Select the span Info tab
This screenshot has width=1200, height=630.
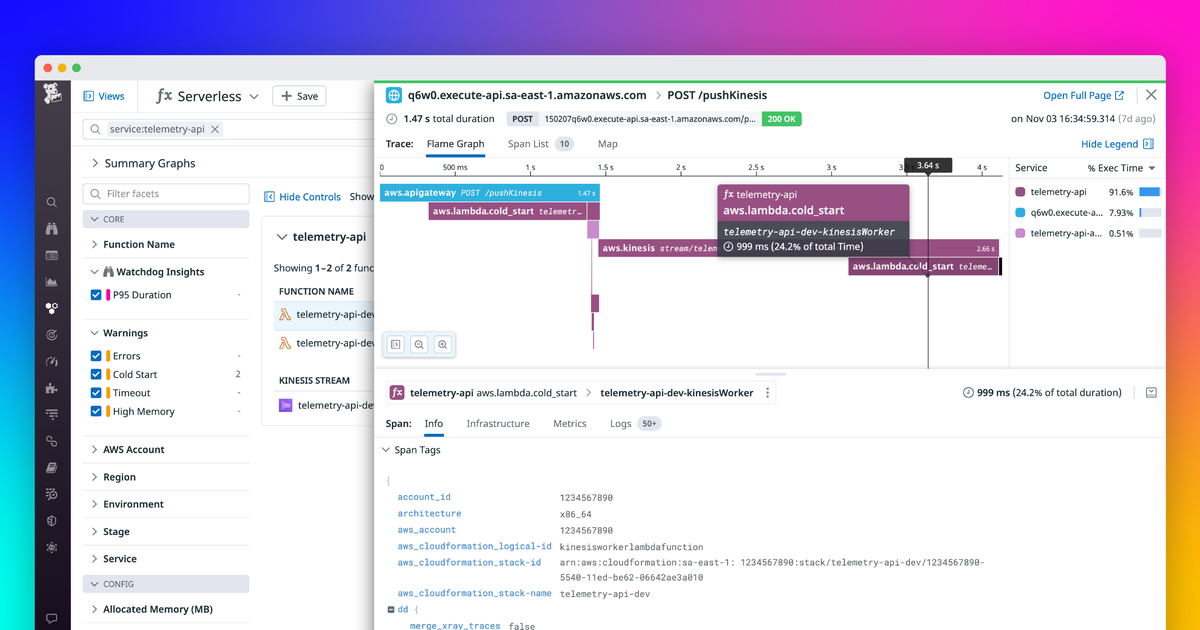pos(434,424)
